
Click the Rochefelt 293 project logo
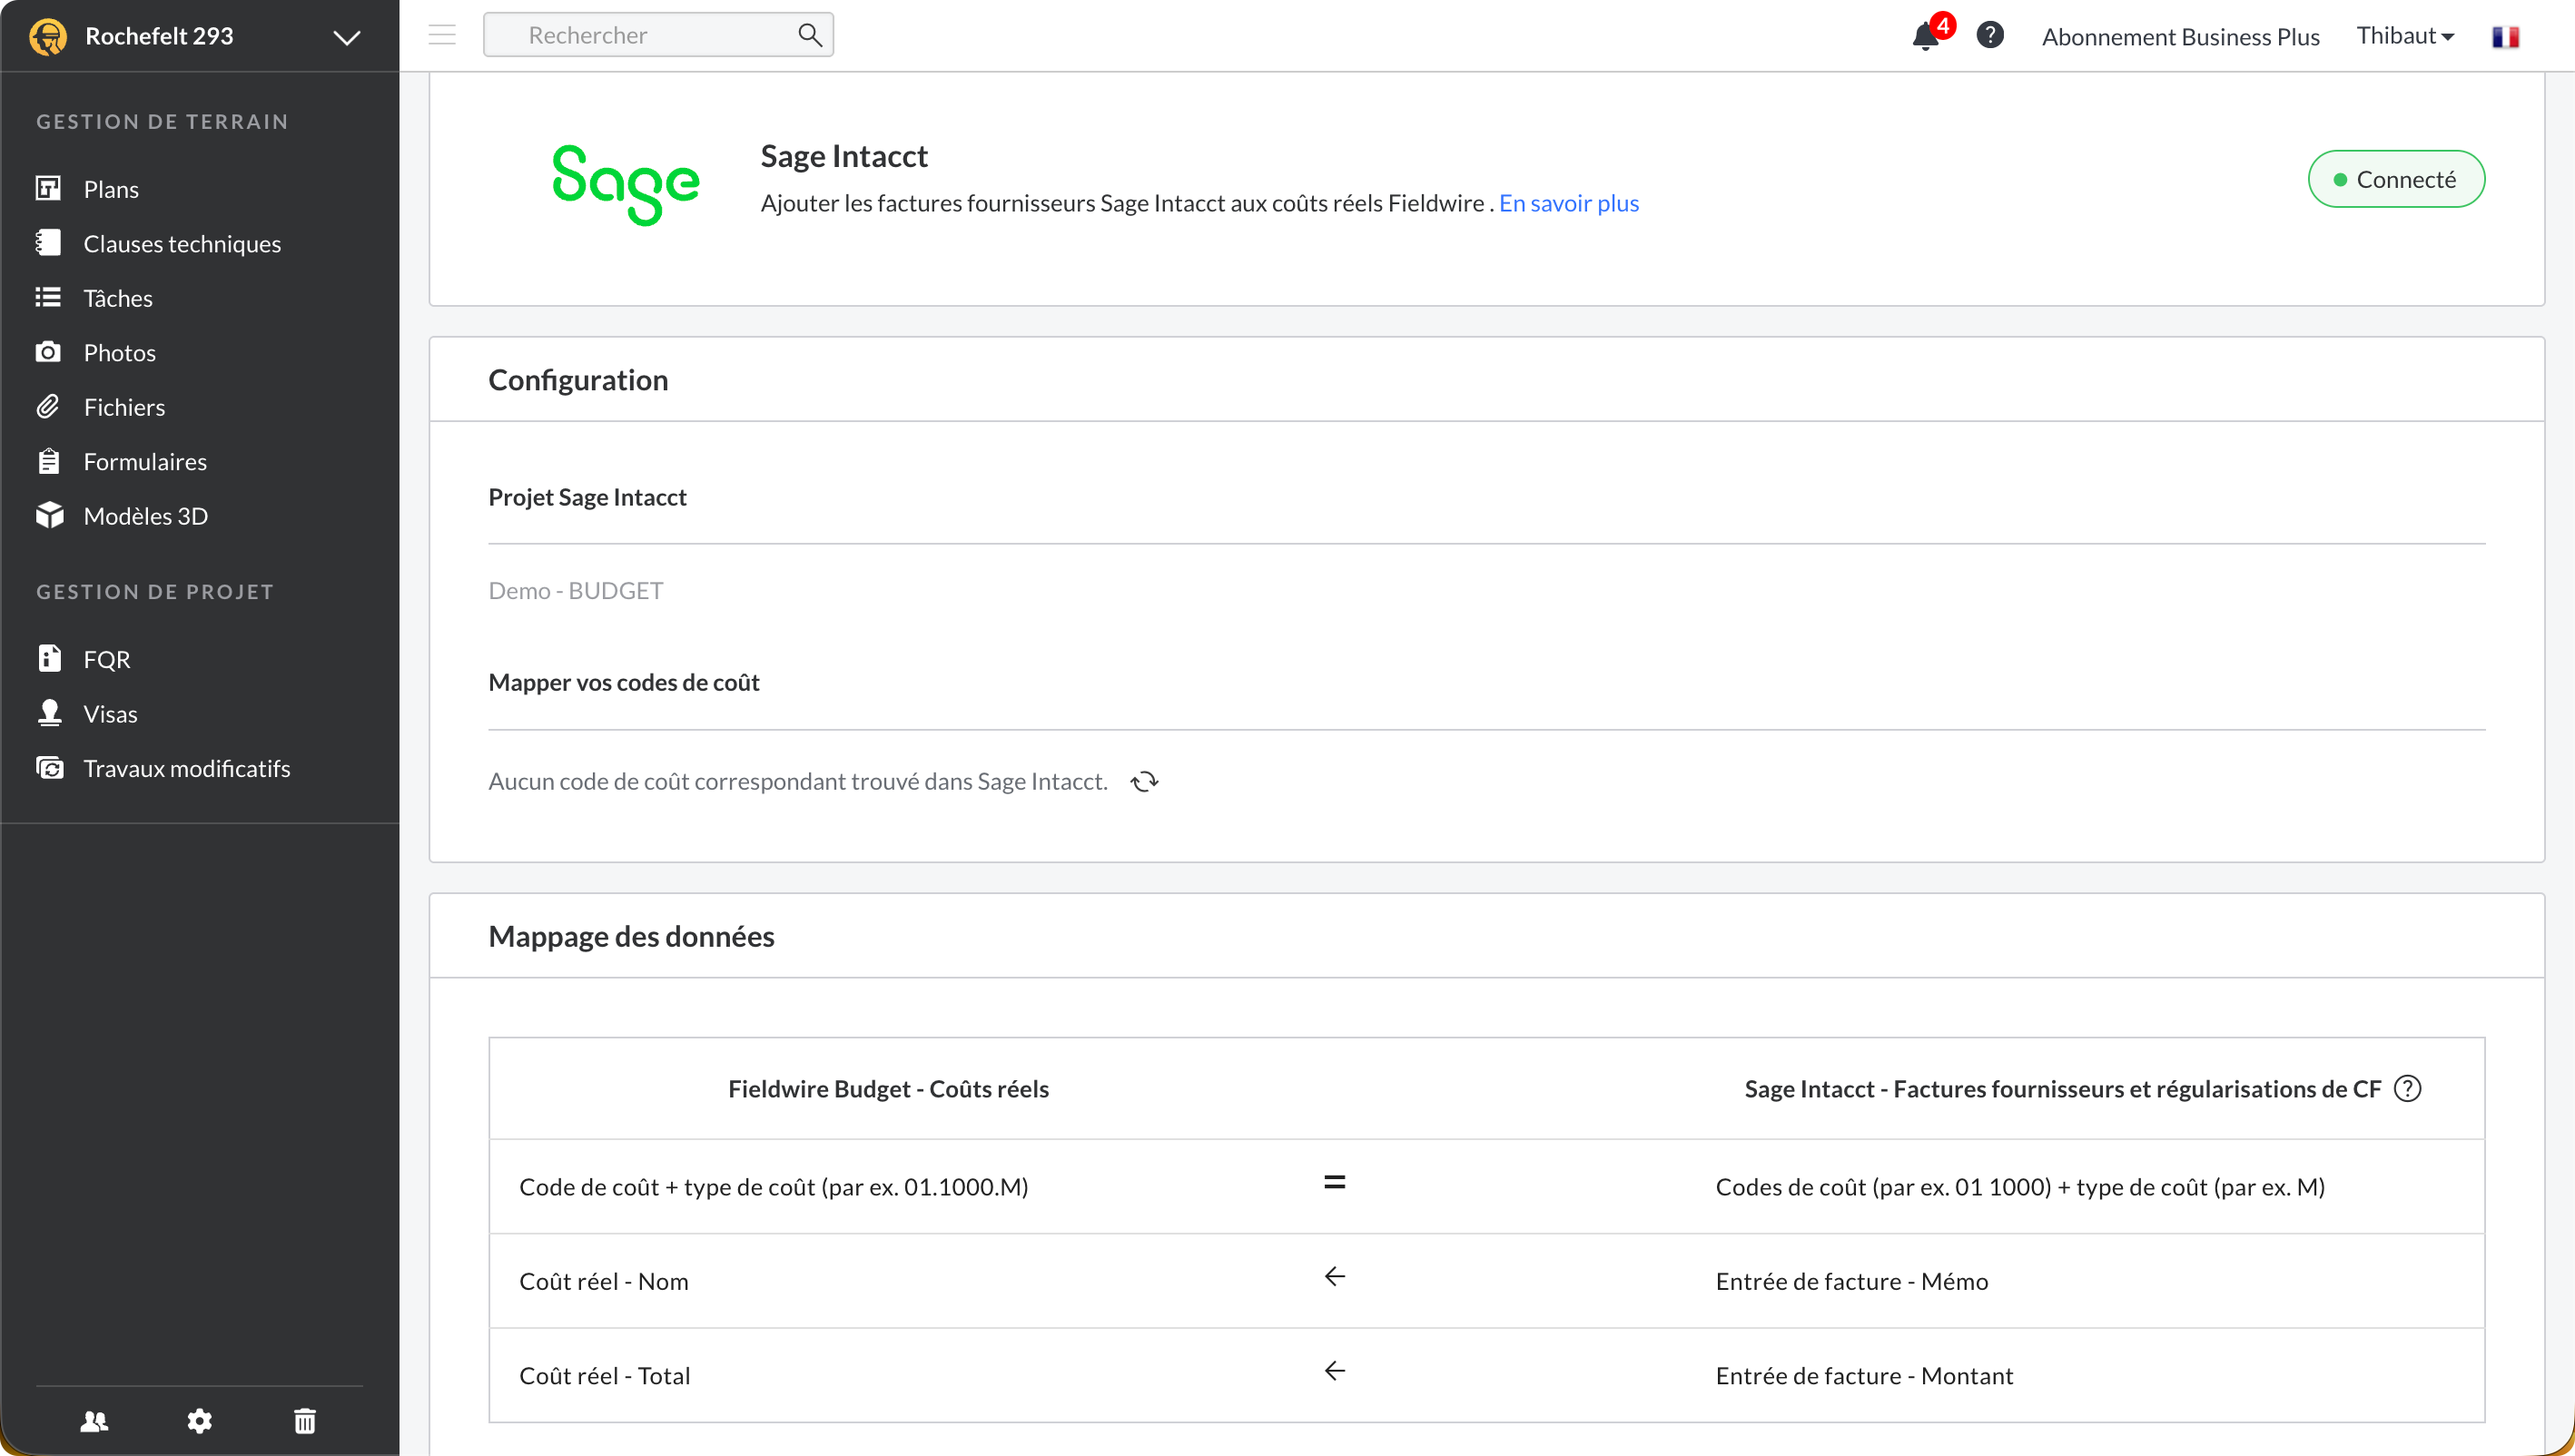tap(48, 36)
